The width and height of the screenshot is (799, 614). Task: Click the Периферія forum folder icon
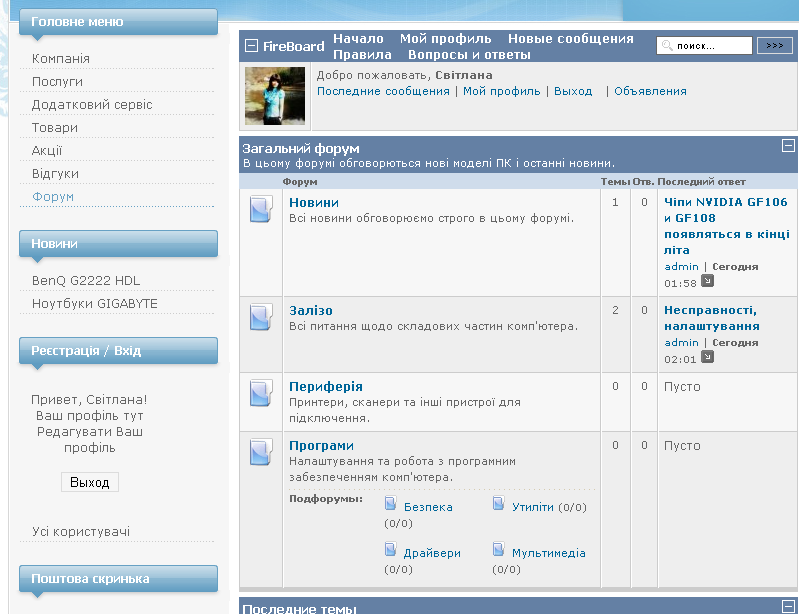(x=261, y=393)
